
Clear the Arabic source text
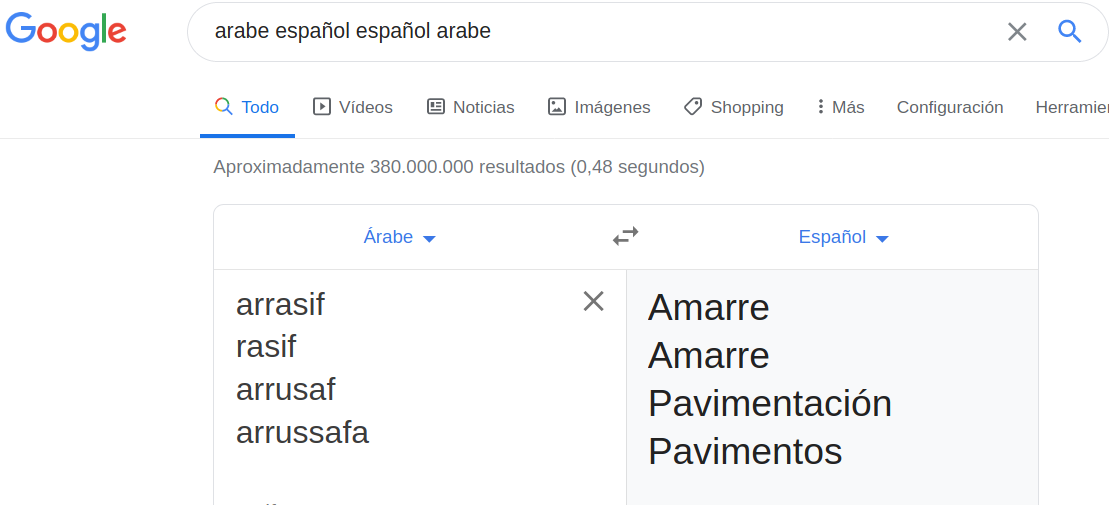pos(593,301)
